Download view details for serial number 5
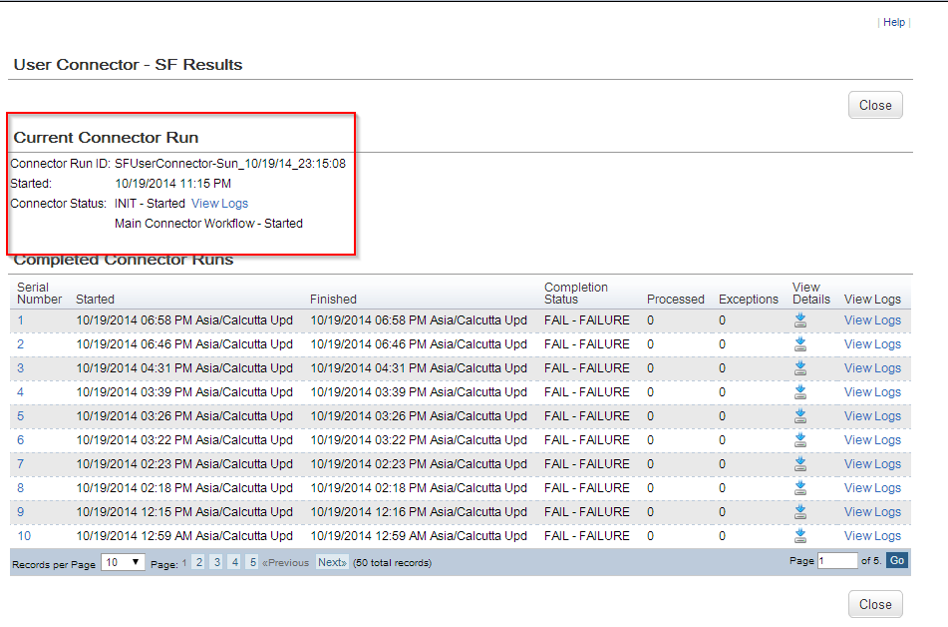Viewport: 948px width, 627px height. point(800,416)
